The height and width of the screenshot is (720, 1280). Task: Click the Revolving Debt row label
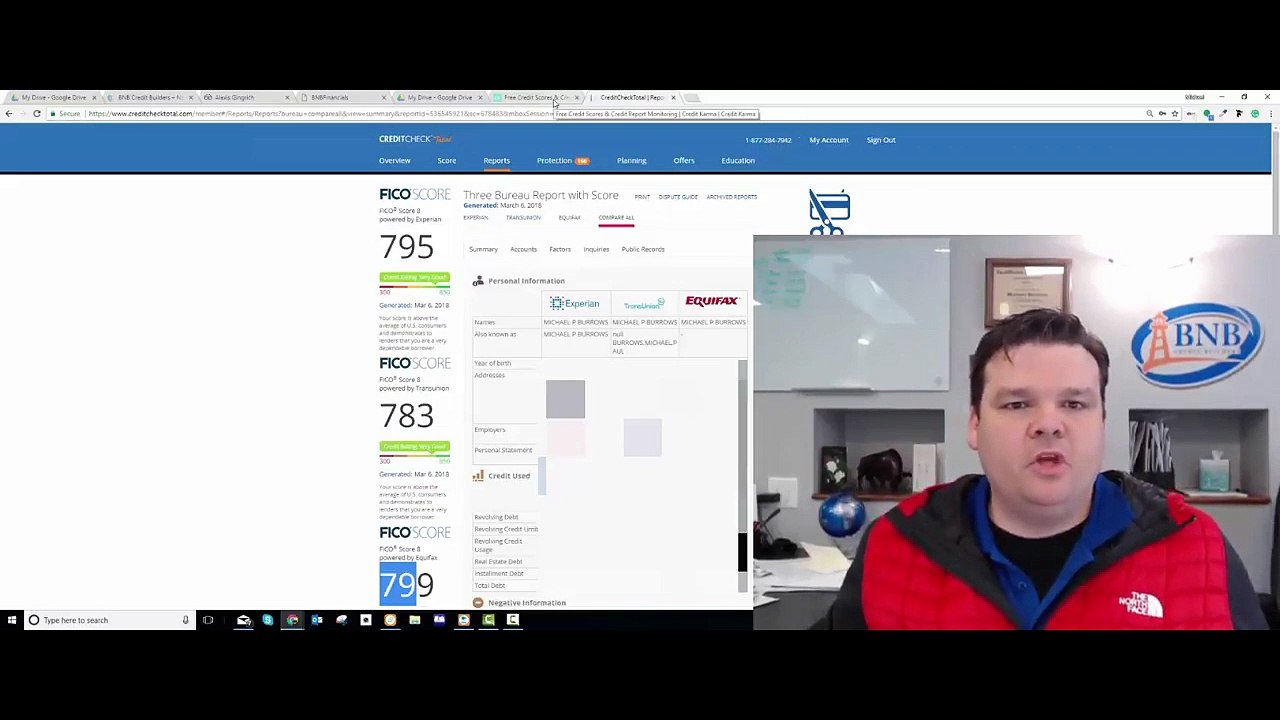[496, 517]
